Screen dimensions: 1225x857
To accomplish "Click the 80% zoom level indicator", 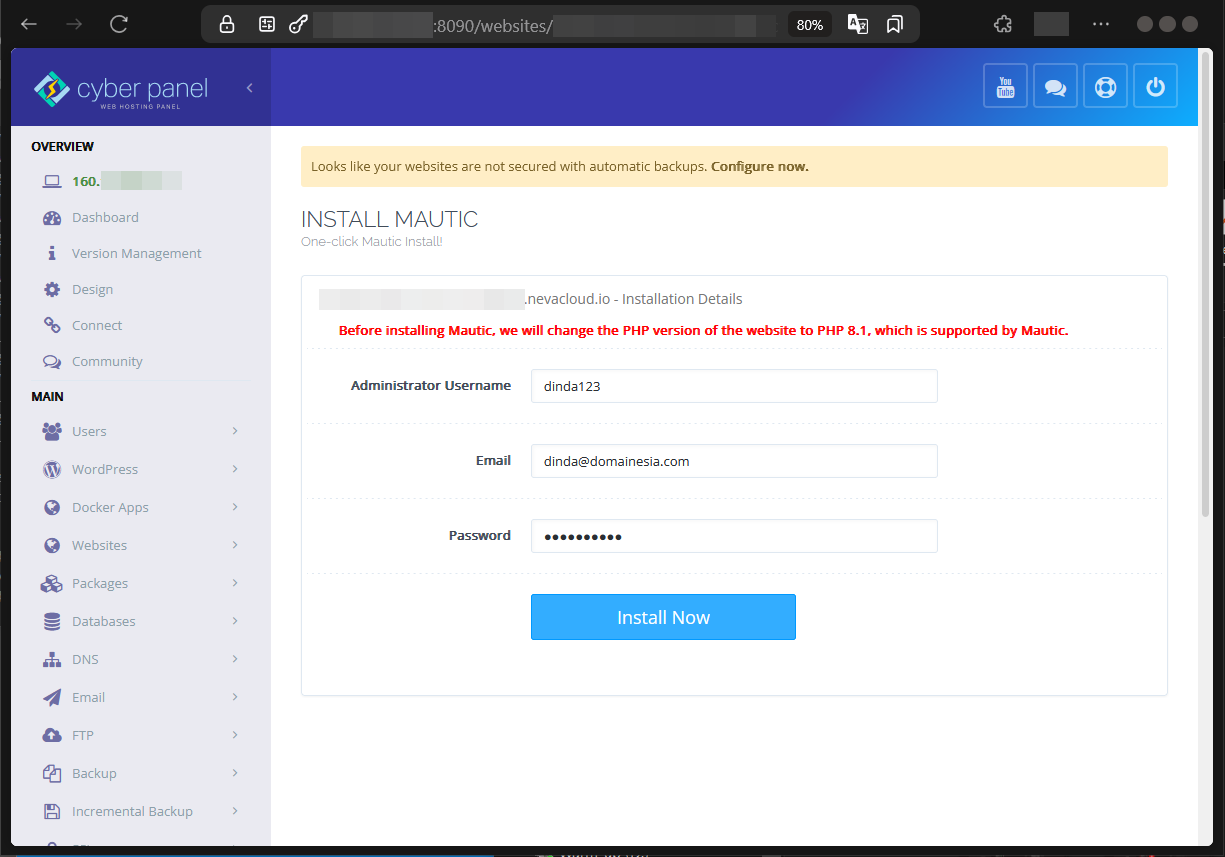I will [x=810, y=25].
